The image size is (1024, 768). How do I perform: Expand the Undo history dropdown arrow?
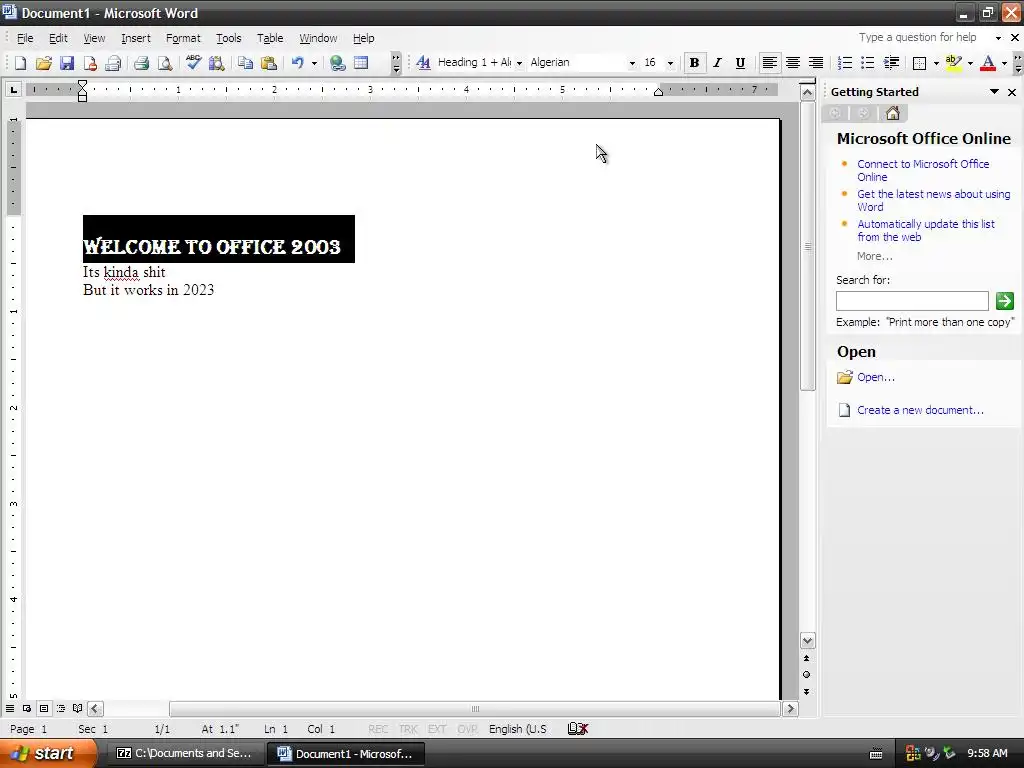(314, 63)
